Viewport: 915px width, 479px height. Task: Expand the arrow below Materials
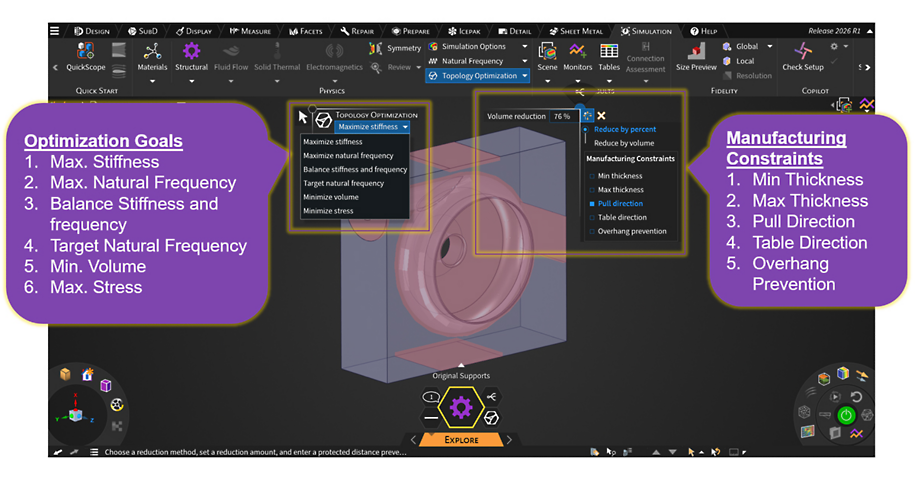click(x=152, y=81)
